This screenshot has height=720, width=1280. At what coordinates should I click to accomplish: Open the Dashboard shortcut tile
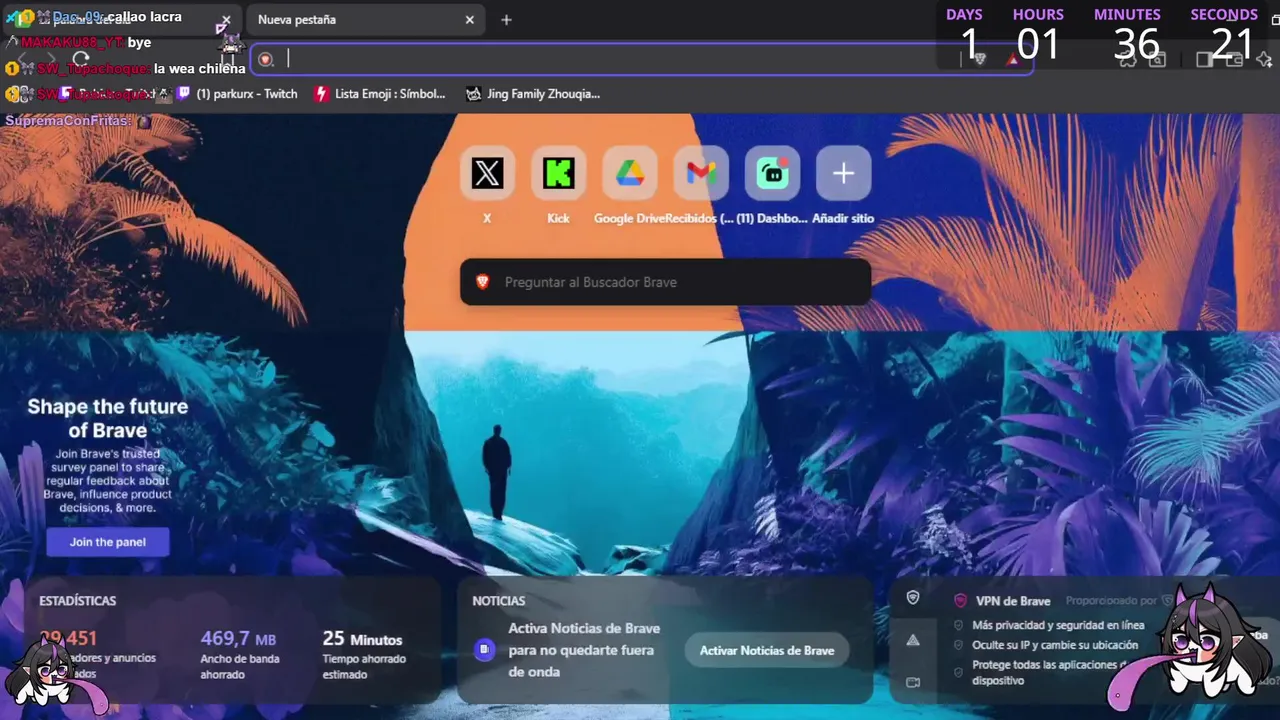click(x=772, y=173)
